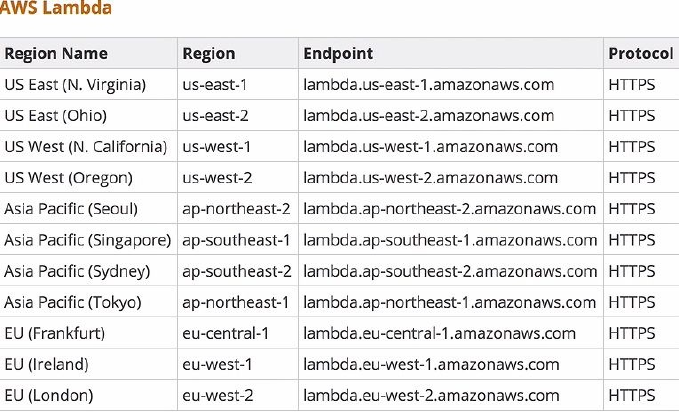This screenshot has width=679, height=412.
Task: Click the US West (Oregon) row name
Action: pos(70,178)
